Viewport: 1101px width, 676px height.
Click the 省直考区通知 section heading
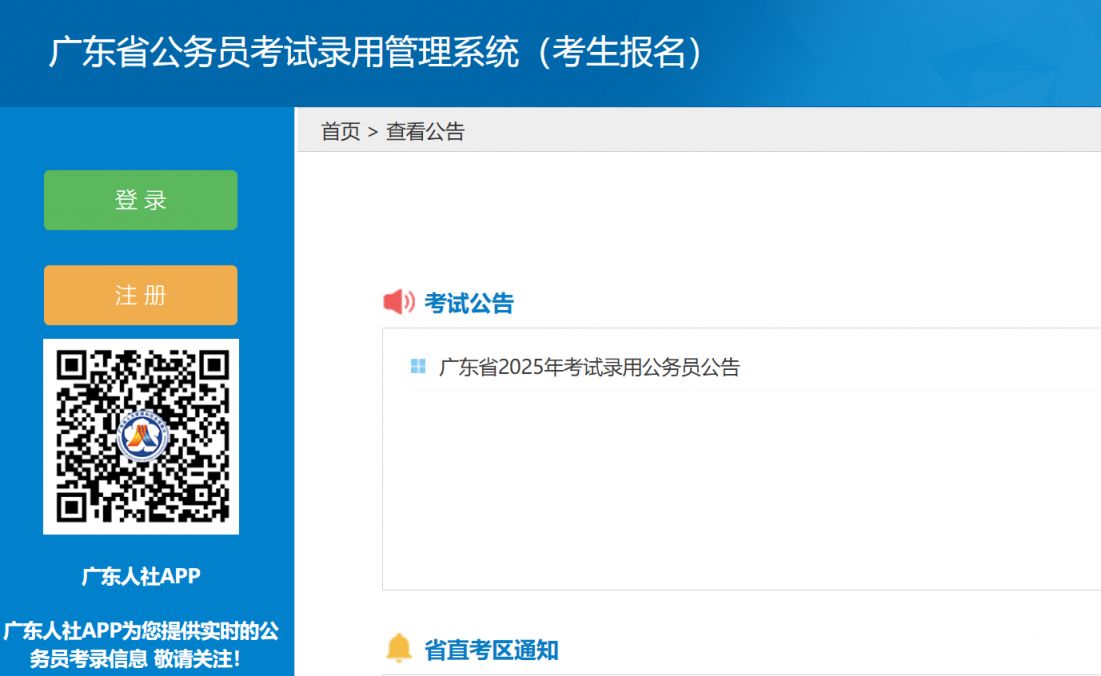point(491,650)
